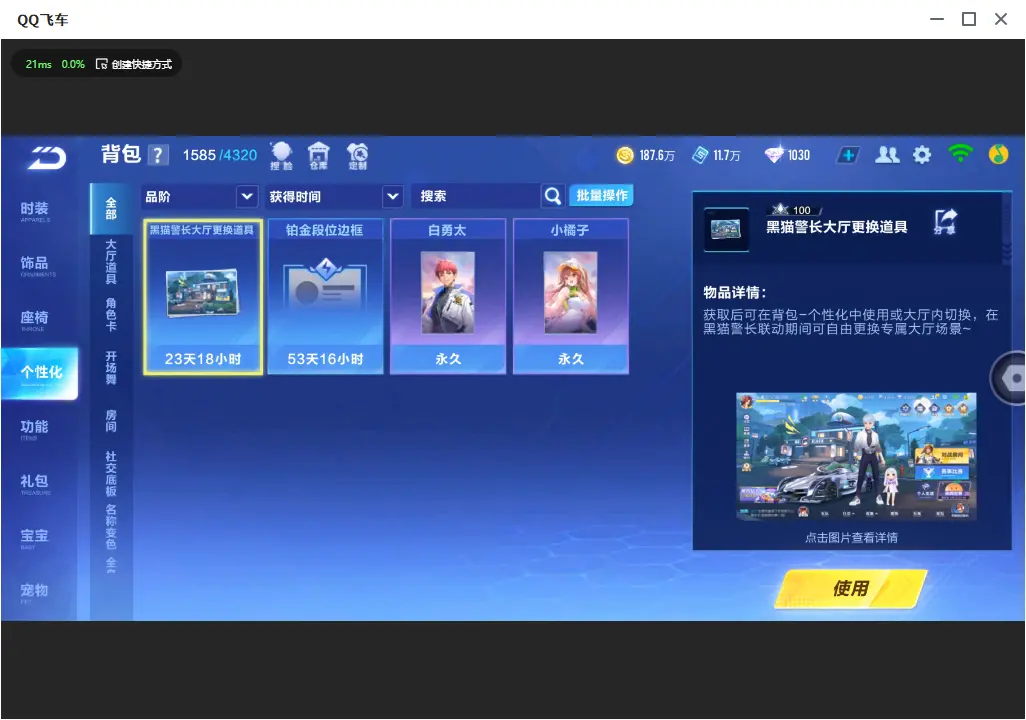Select the 名称变色 sub-tab

click(111, 527)
